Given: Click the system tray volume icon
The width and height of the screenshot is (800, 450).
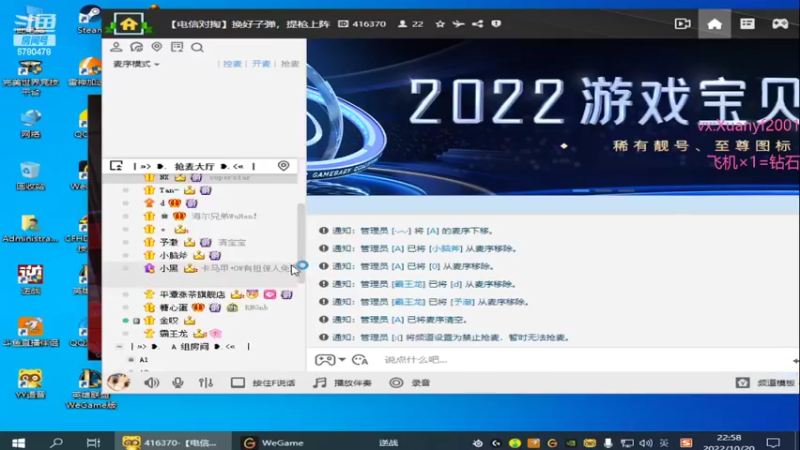Looking at the screenshot, I should [x=645, y=443].
